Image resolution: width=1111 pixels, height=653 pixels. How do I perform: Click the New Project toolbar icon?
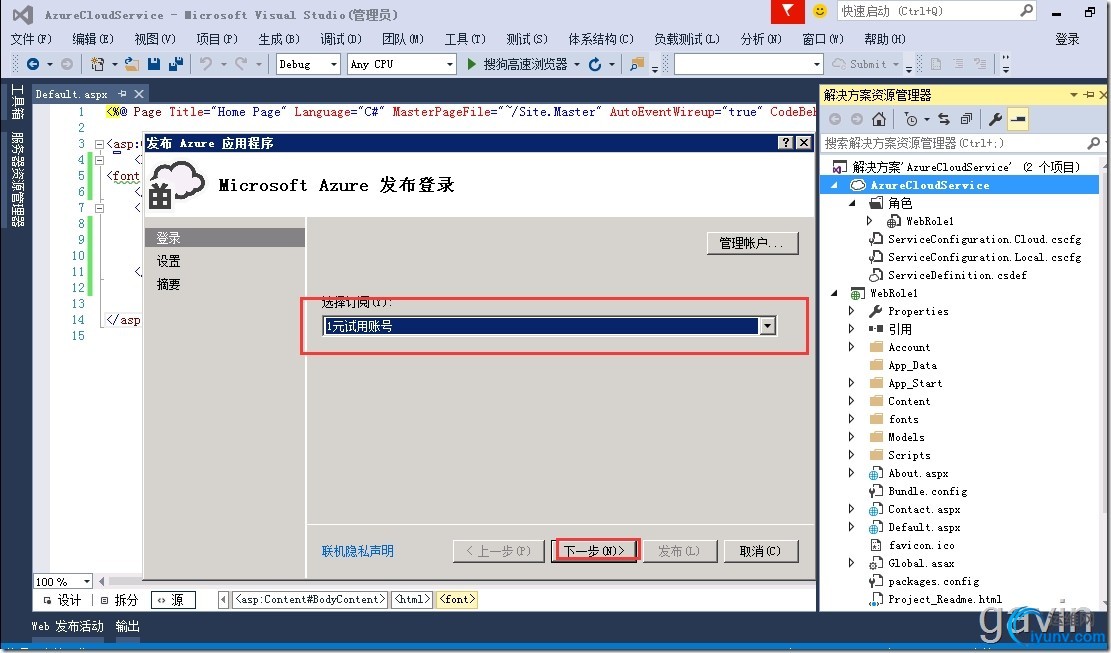click(x=97, y=64)
